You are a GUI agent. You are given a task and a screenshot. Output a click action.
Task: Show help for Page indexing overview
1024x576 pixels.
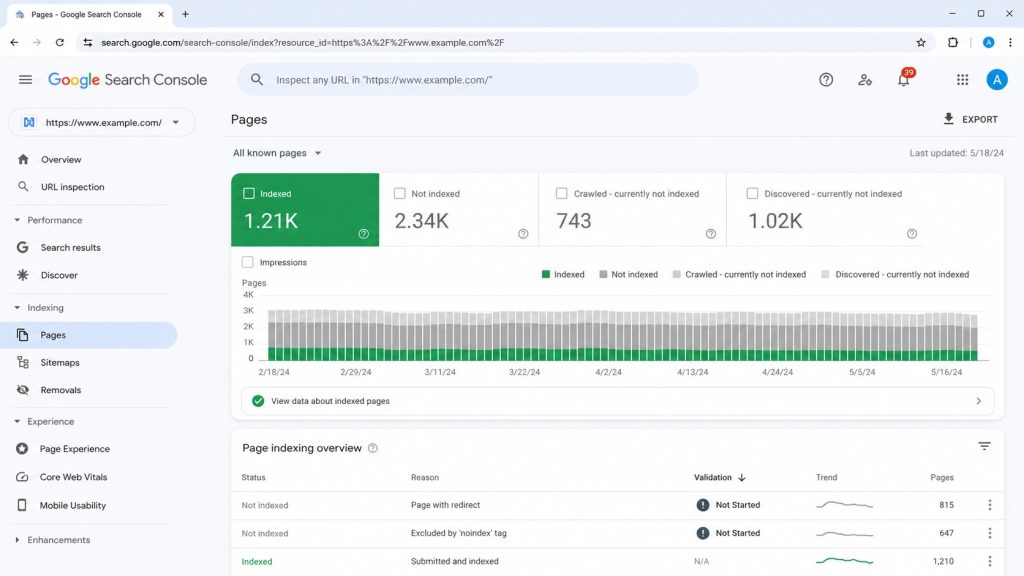pyautogui.click(x=373, y=448)
